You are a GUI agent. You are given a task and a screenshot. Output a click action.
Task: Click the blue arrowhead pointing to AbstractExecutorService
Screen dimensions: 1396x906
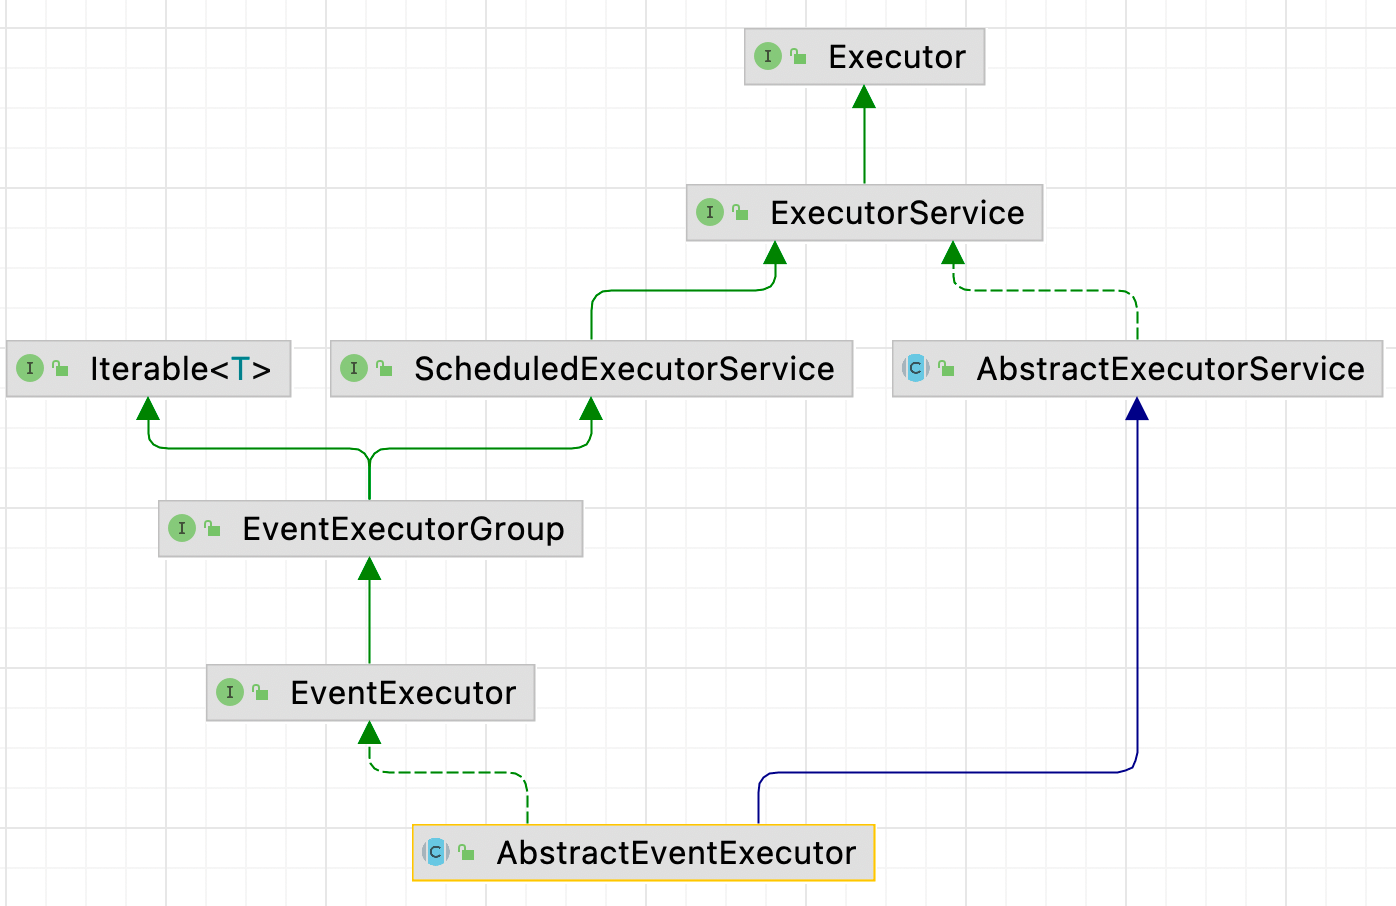[x=1137, y=409]
